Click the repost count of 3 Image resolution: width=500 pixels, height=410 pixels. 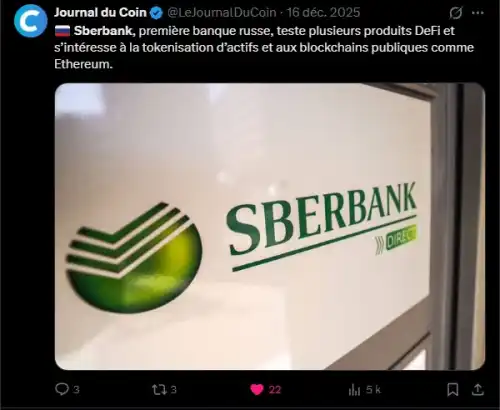pyautogui.click(x=174, y=389)
